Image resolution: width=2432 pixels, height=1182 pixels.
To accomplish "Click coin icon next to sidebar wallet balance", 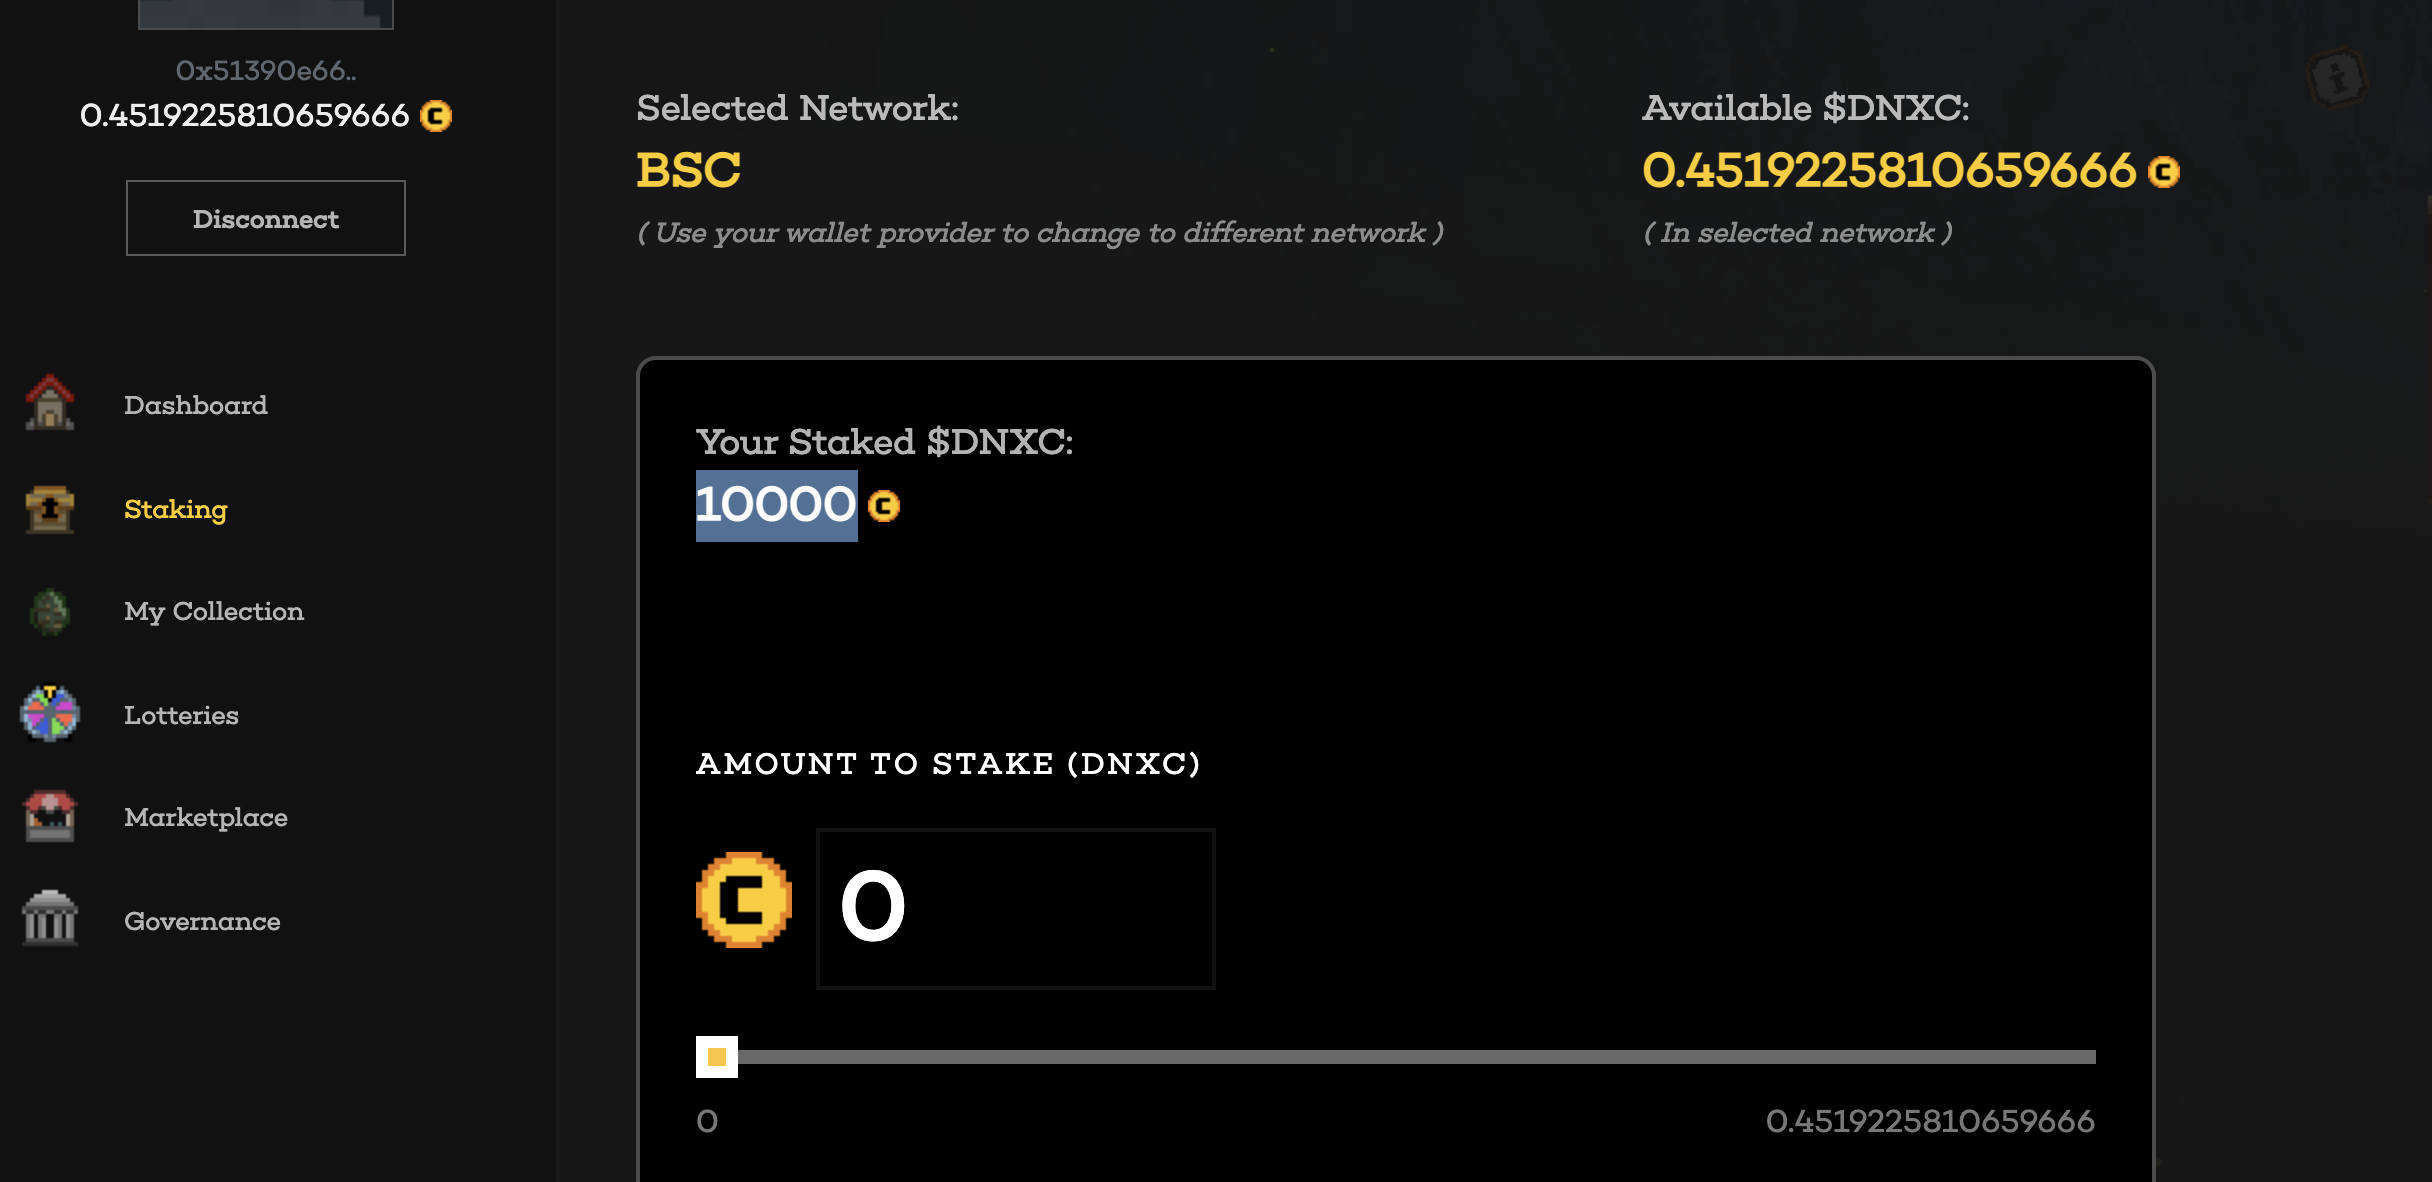I will tap(436, 116).
